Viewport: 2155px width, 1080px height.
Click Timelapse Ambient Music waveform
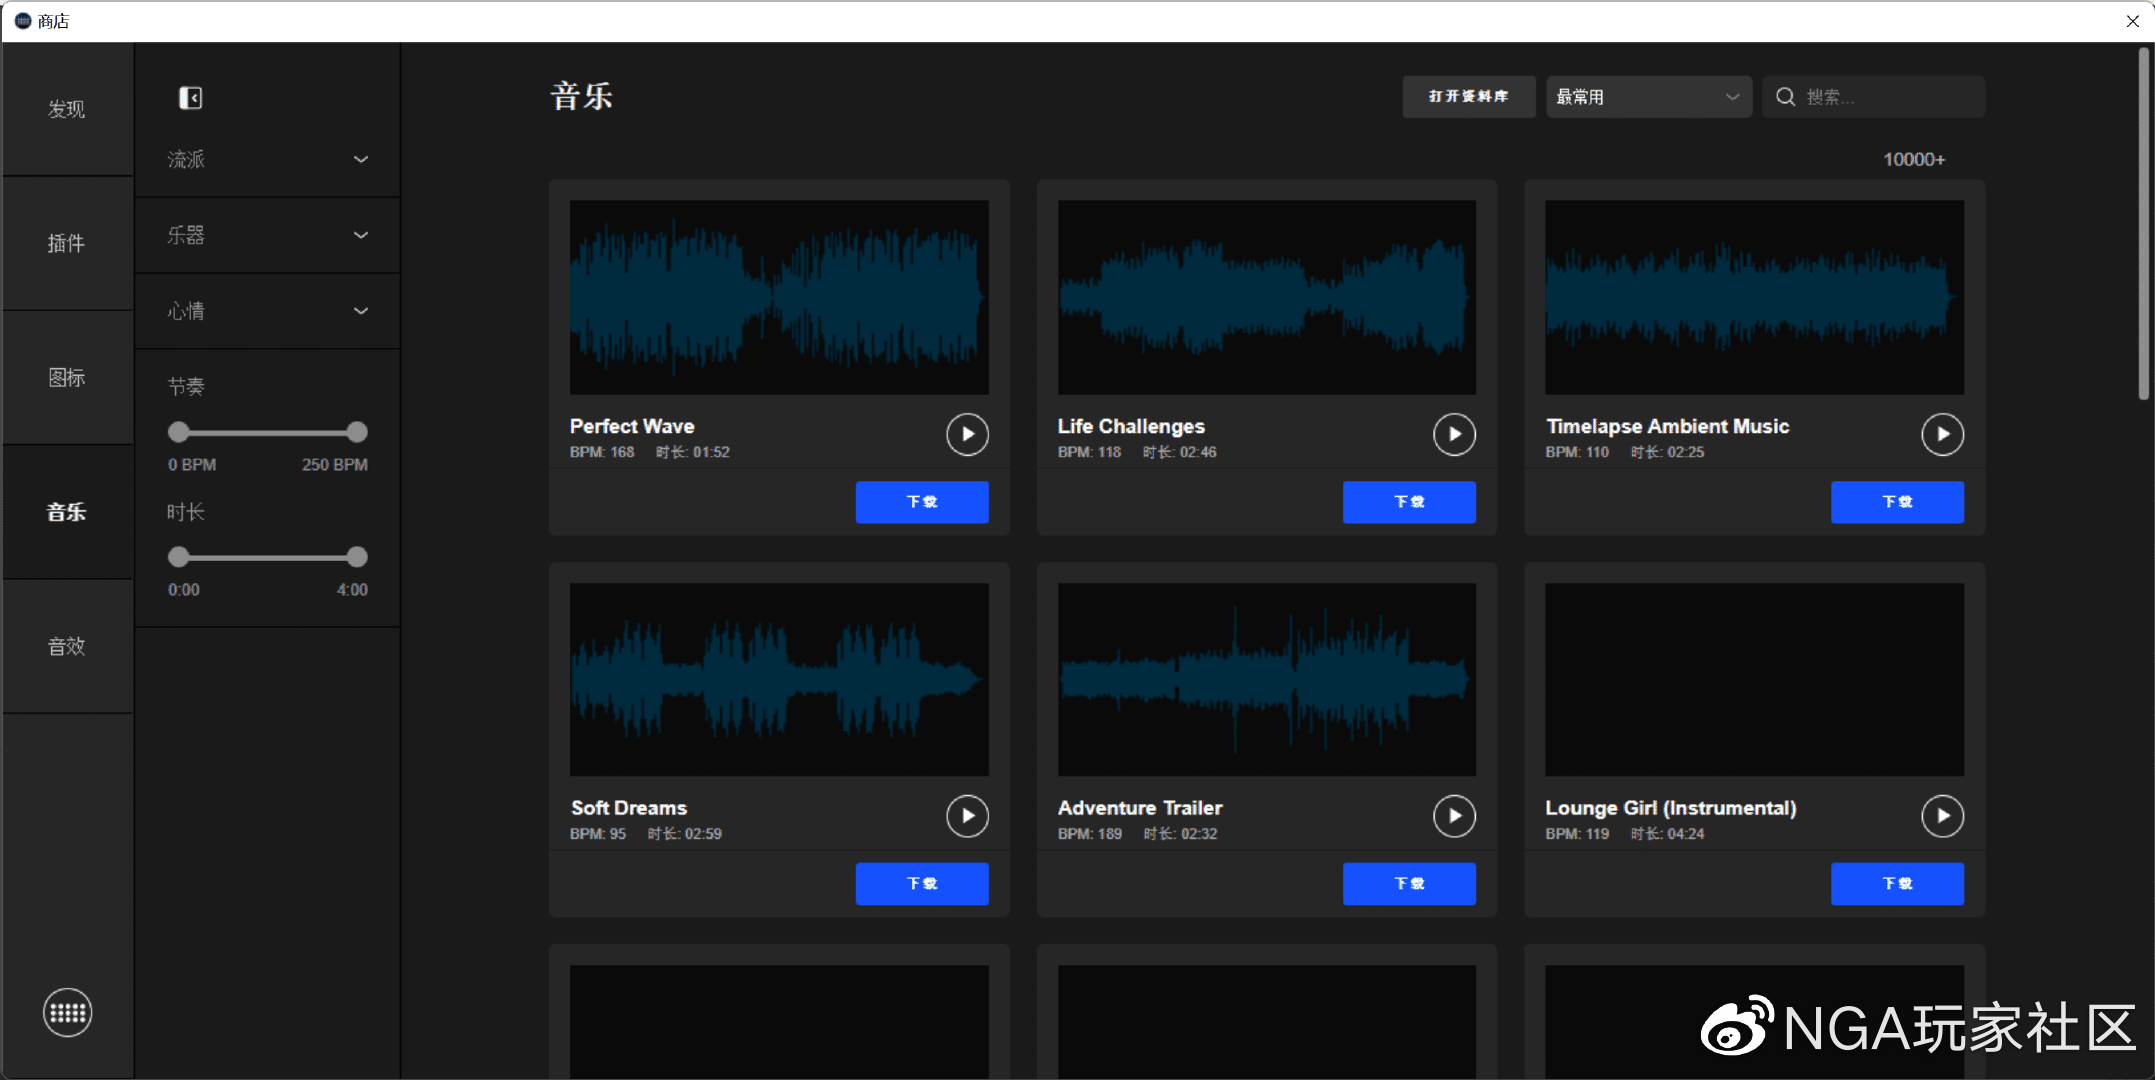(1754, 297)
